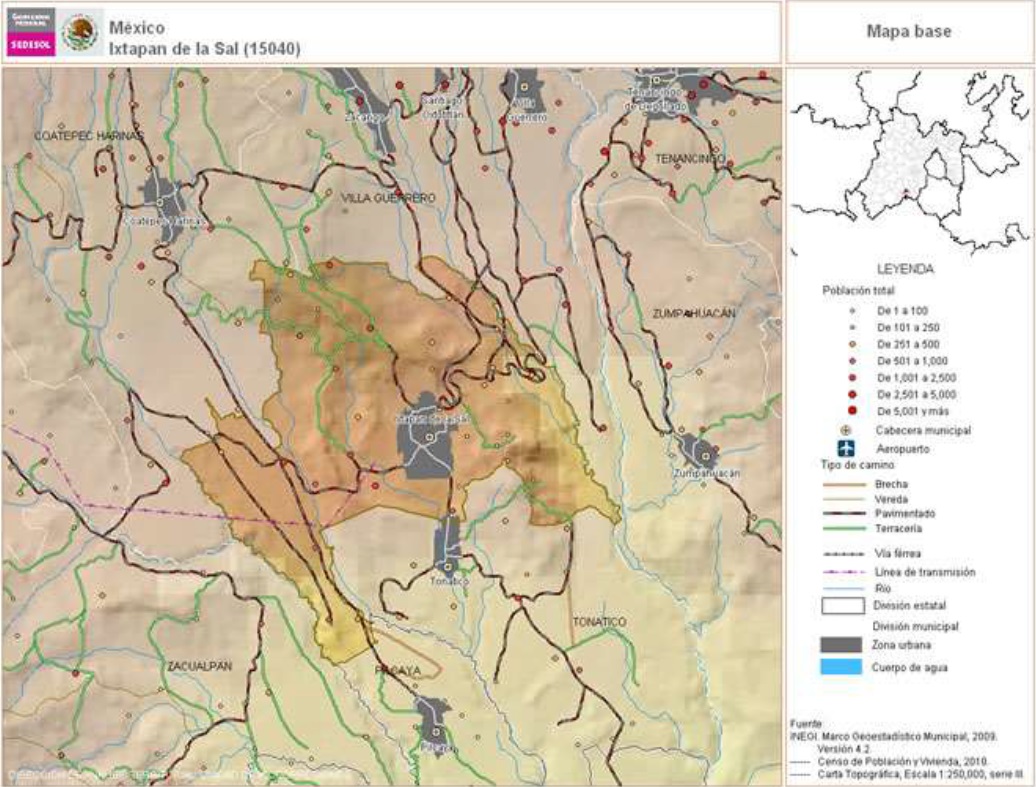Click the 'Ixtapan de la Sal (15040)' heading

[205, 47]
